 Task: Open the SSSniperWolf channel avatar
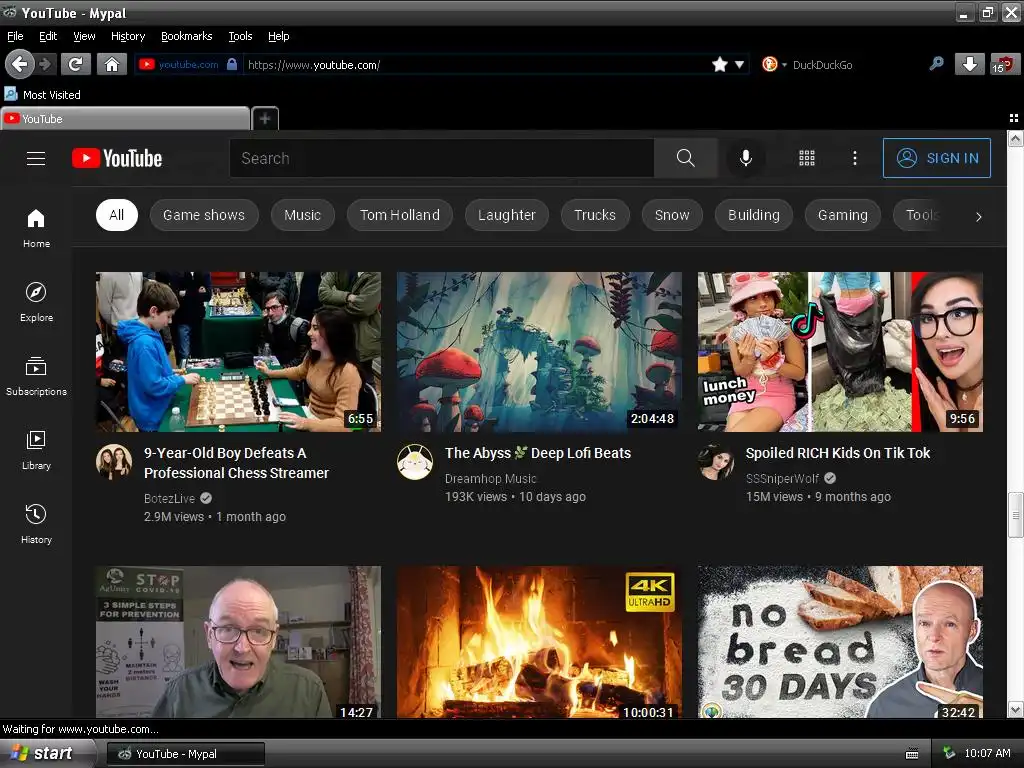click(x=716, y=462)
